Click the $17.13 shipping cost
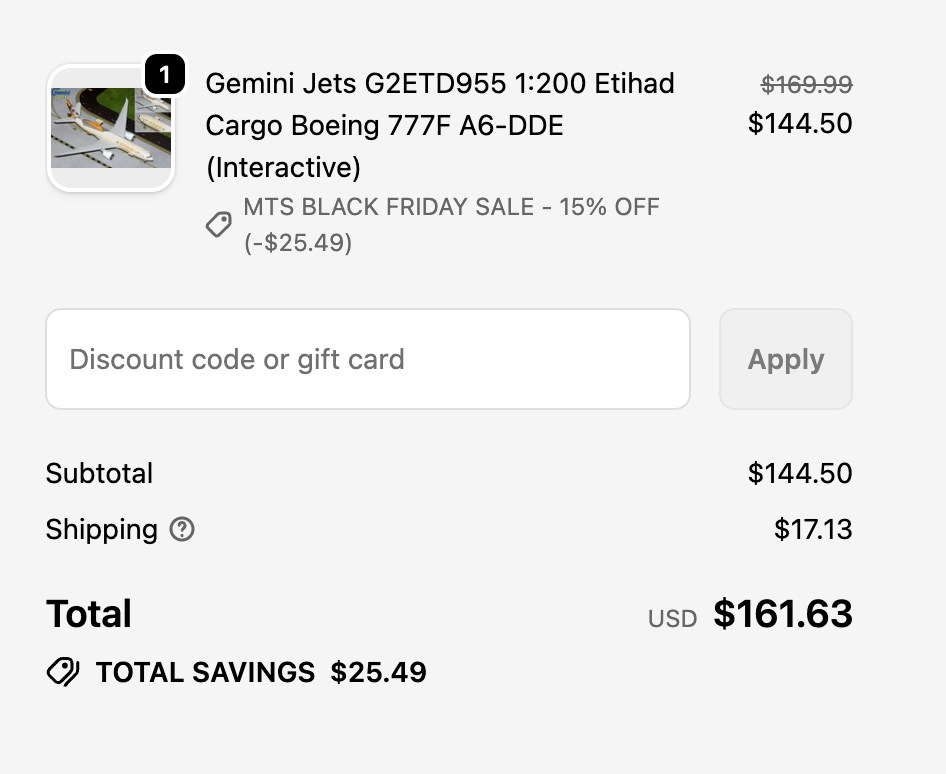This screenshot has width=946, height=774. point(813,529)
